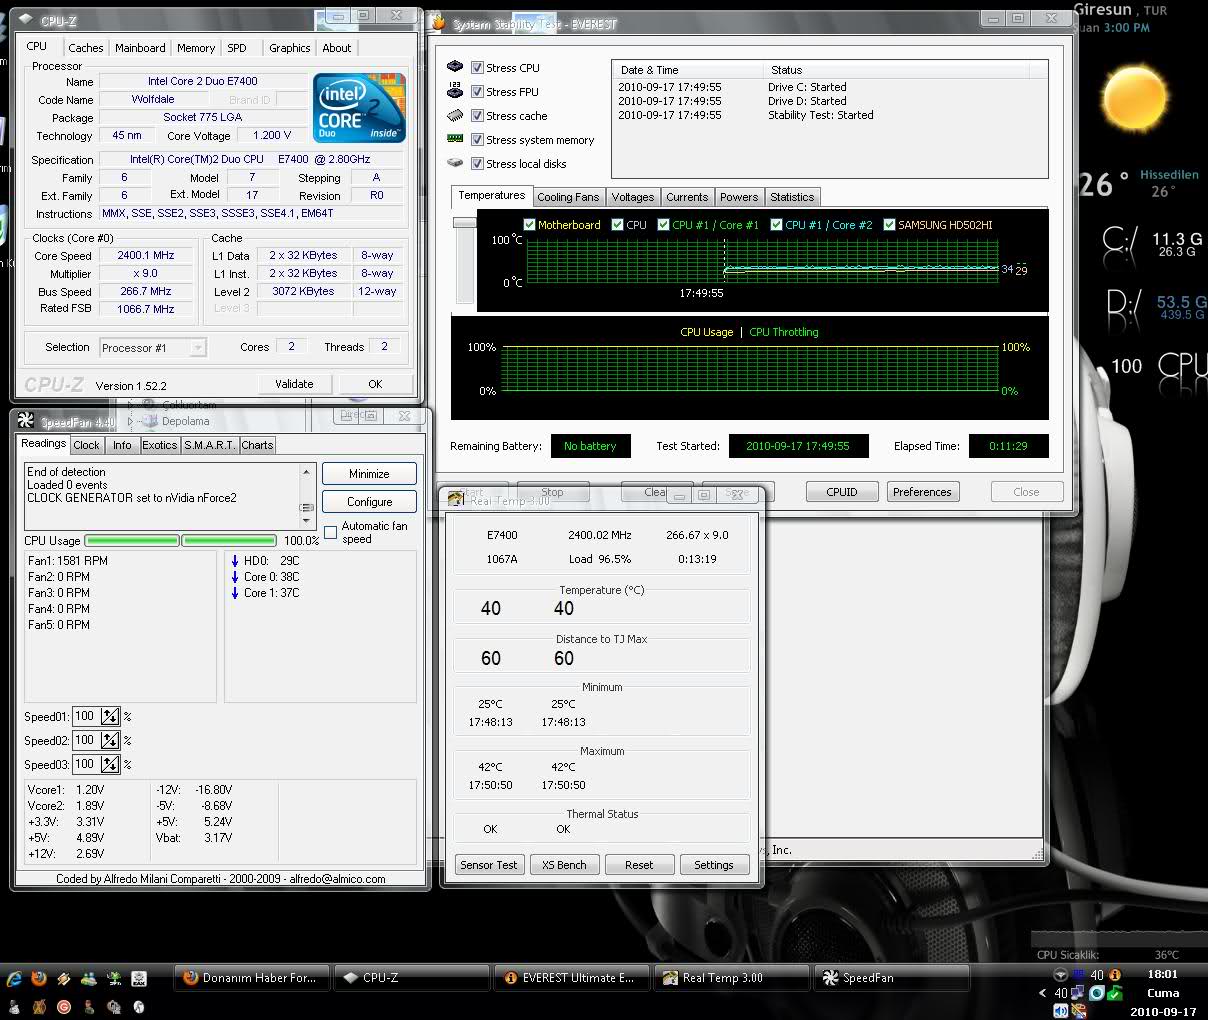Click the EVEREST flame icon in title bar
The image size is (1208, 1020).
point(438,23)
